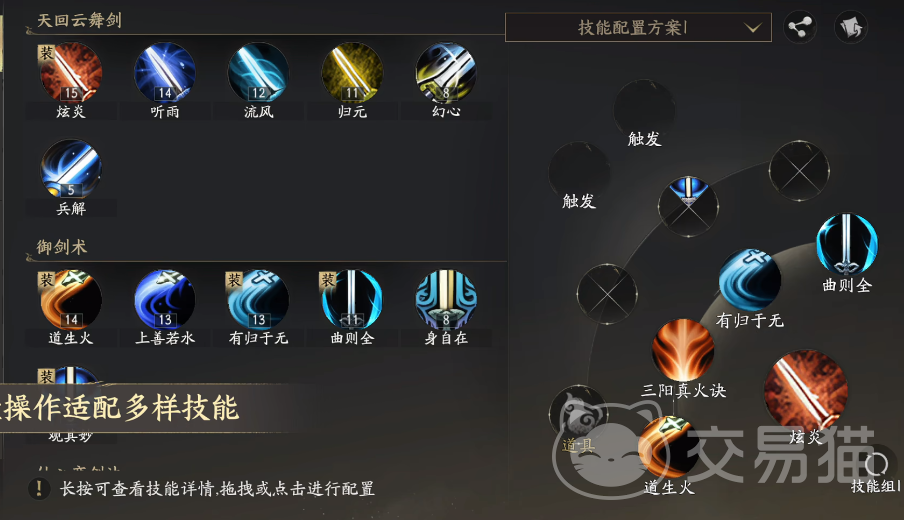Select the 兵解 skill icon

[x=71, y=169]
